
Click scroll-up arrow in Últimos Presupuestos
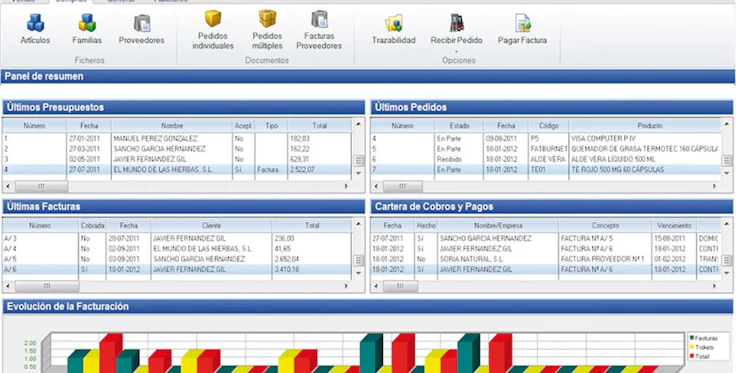point(359,124)
